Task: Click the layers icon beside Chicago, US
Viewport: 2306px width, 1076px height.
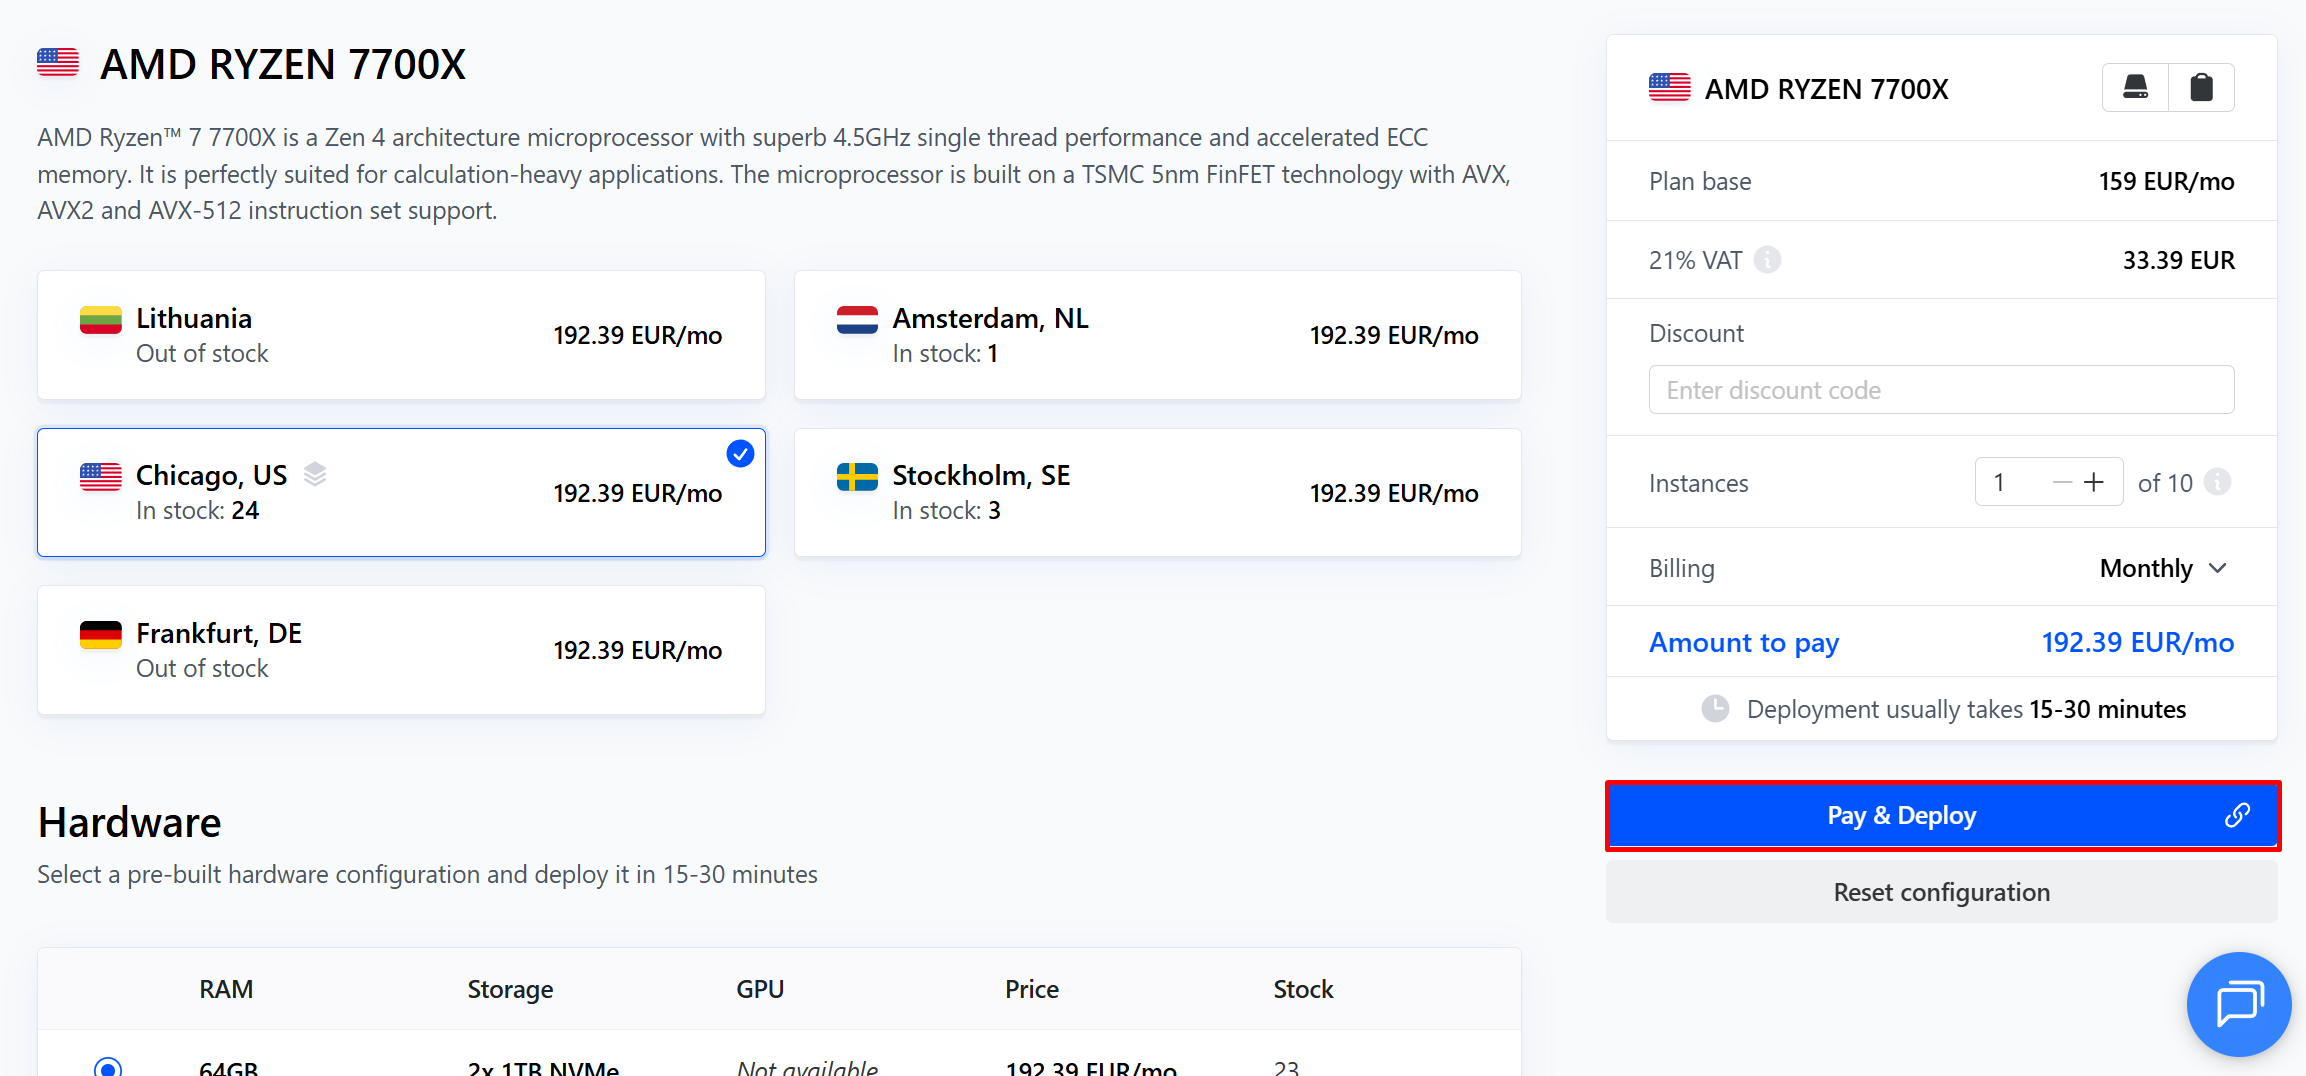Action: [315, 474]
